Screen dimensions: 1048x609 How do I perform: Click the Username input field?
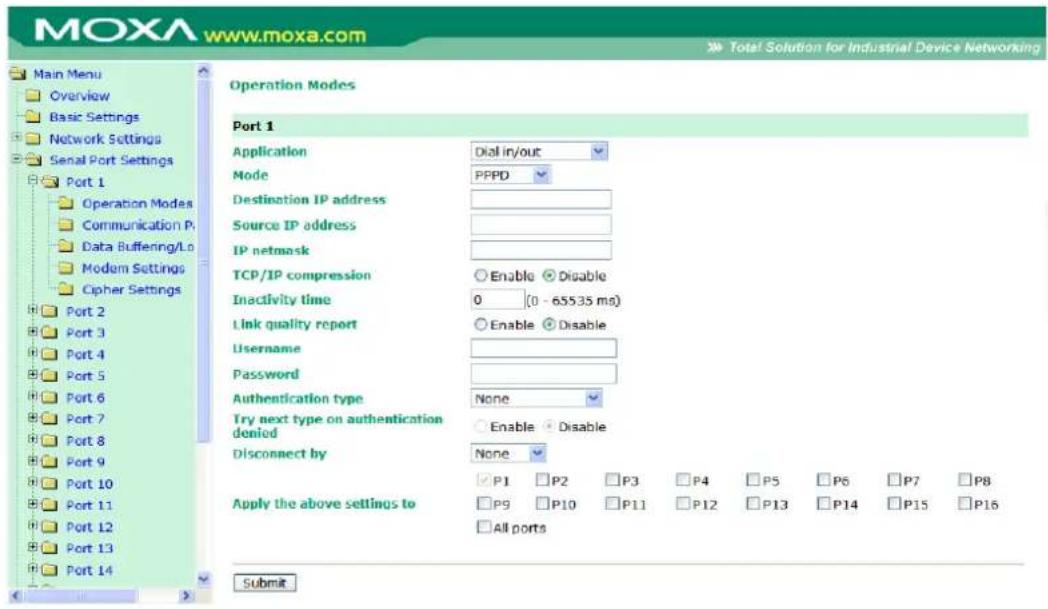click(x=543, y=348)
